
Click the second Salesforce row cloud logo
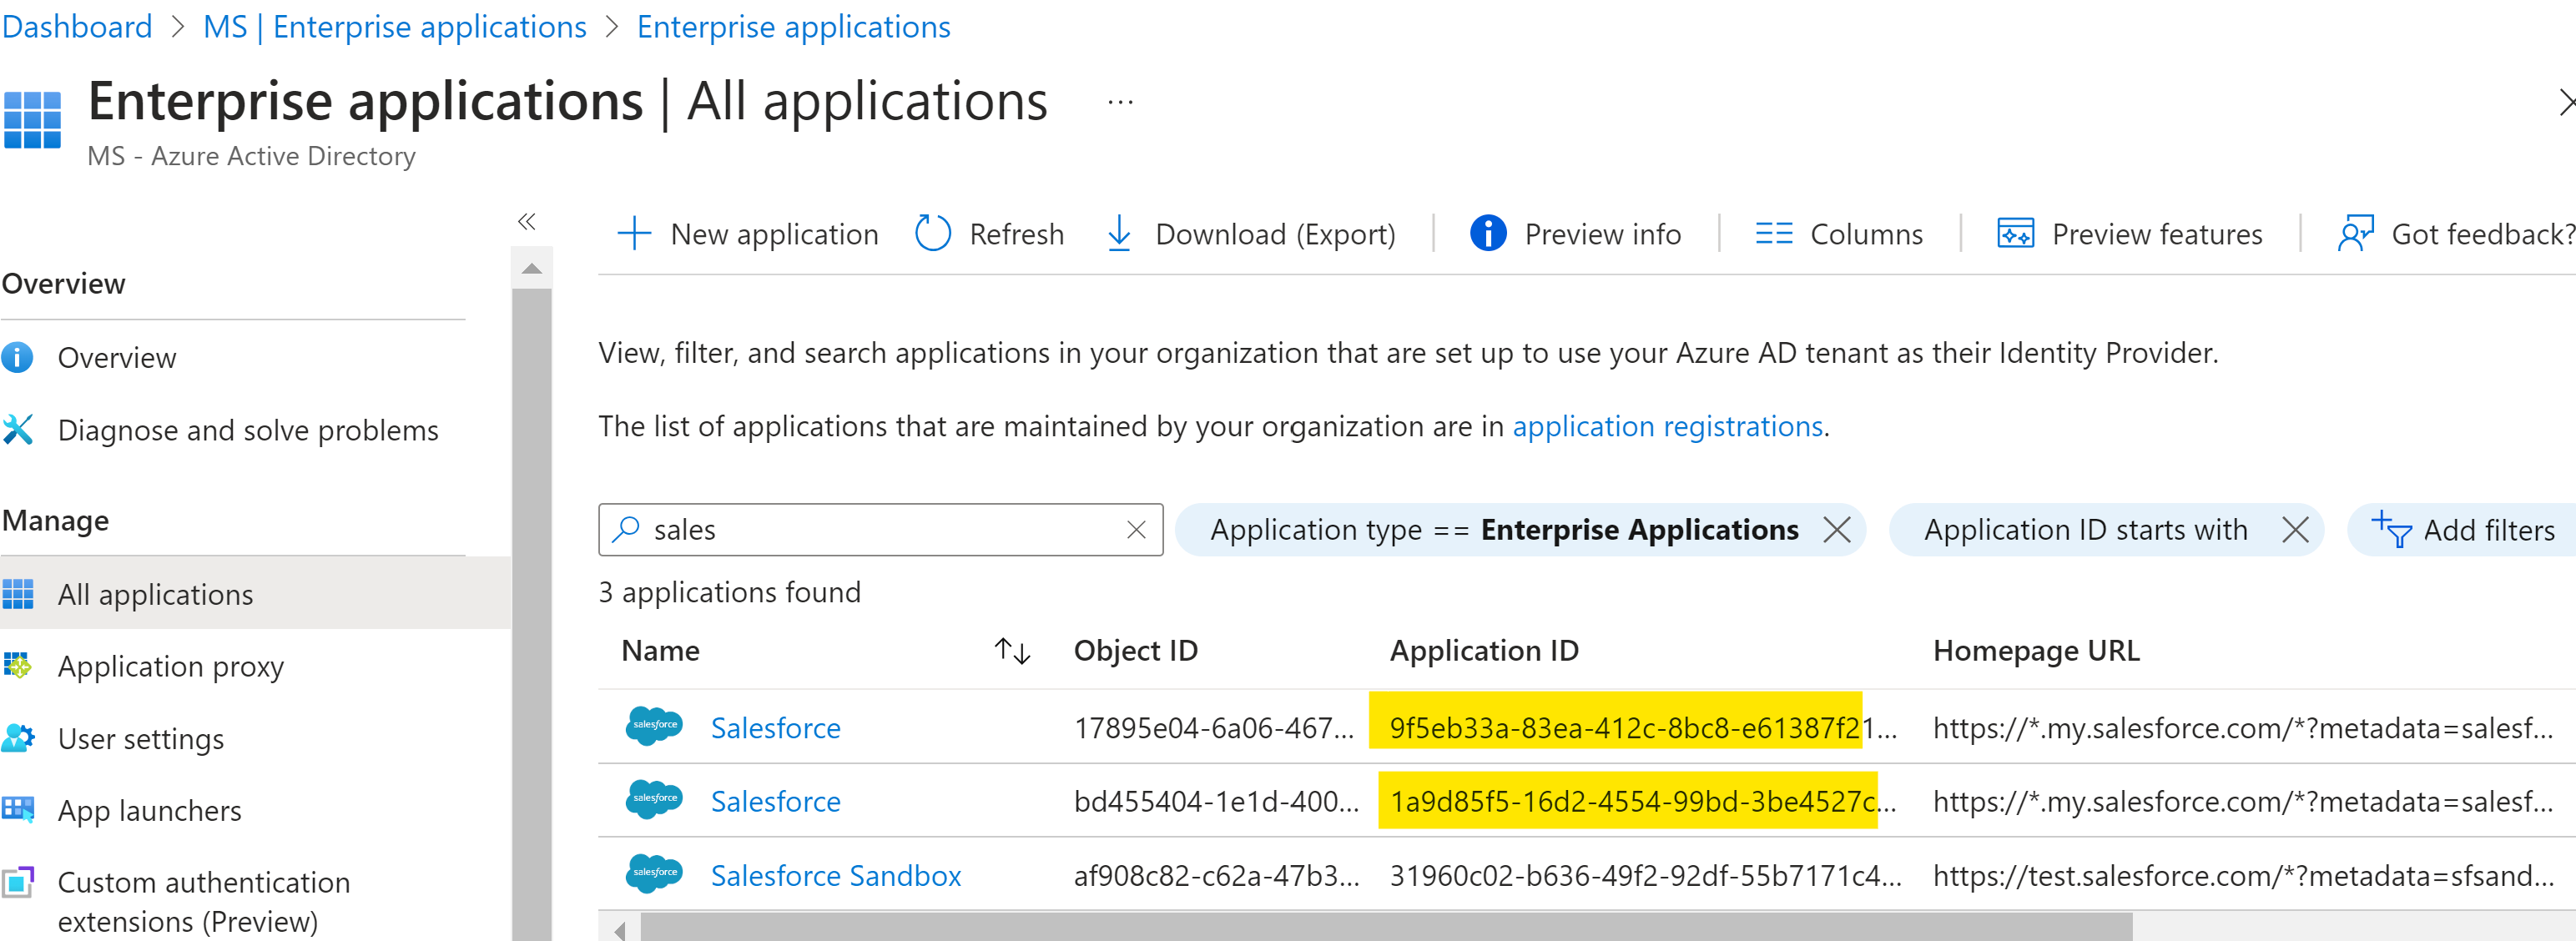pos(654,800)
